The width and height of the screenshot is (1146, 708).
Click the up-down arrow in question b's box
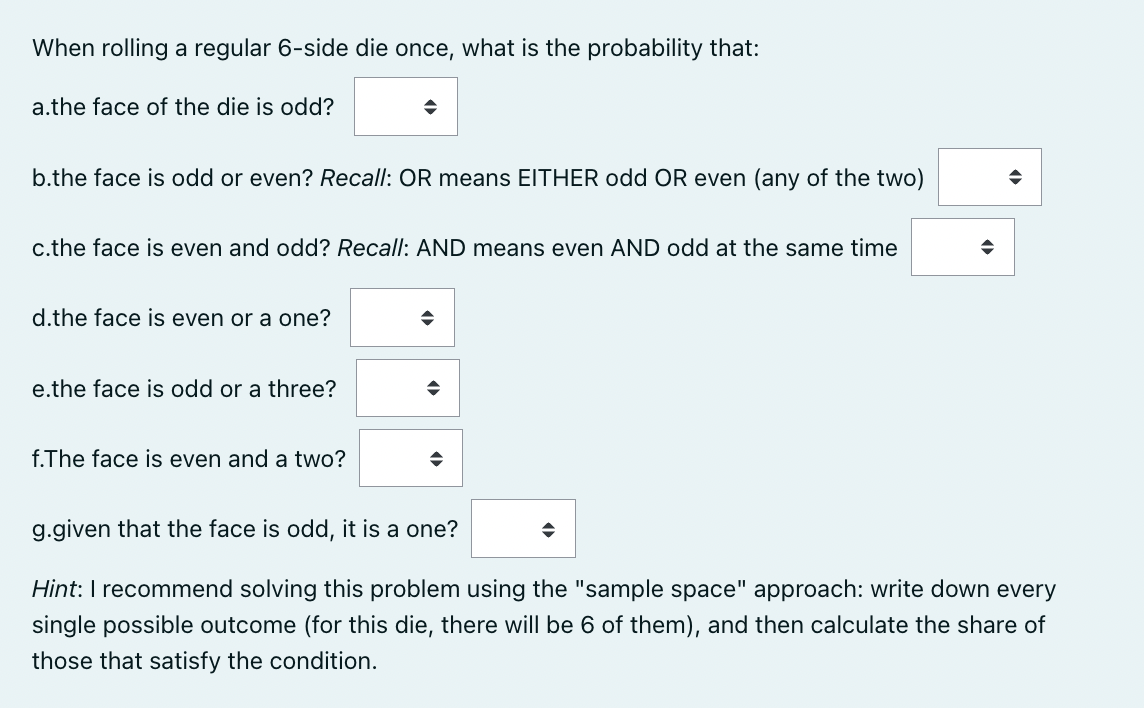tap(1013, 177)
